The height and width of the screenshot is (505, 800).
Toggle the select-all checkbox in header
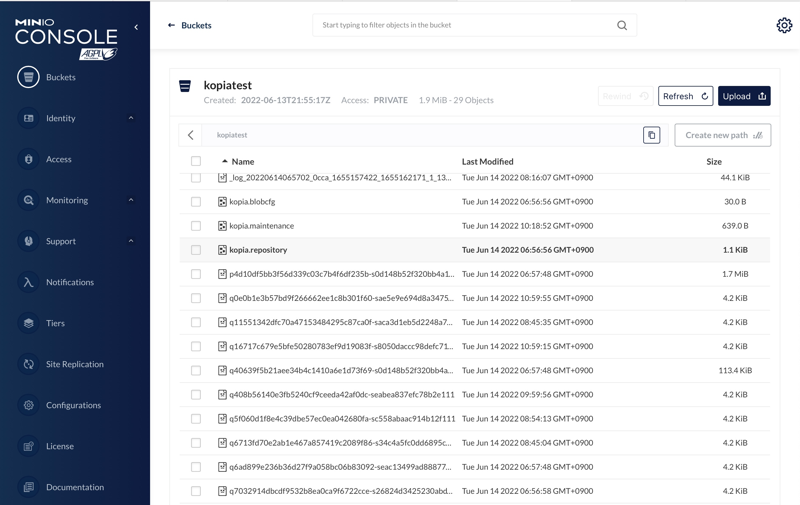click(x=196, y=161)
